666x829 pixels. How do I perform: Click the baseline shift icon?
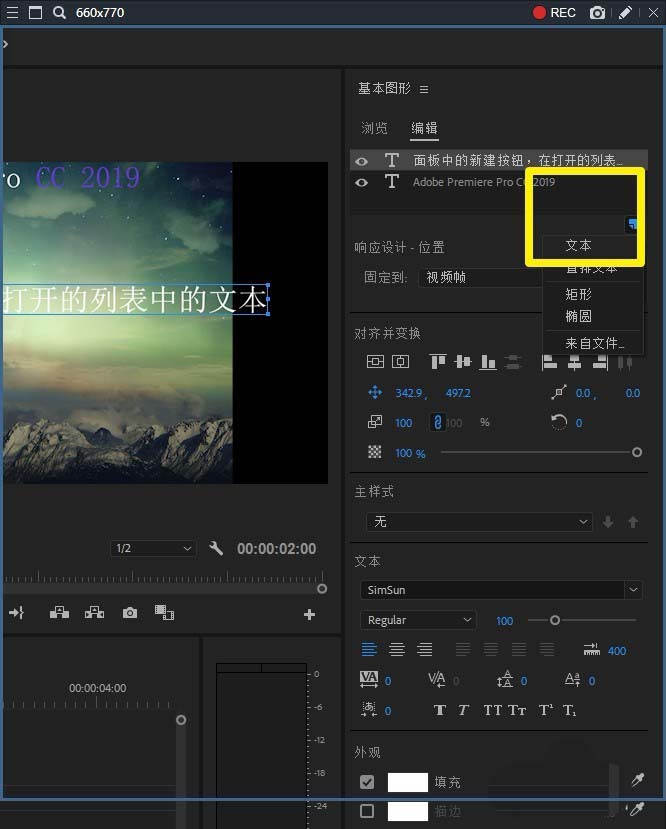pos(572,679)
